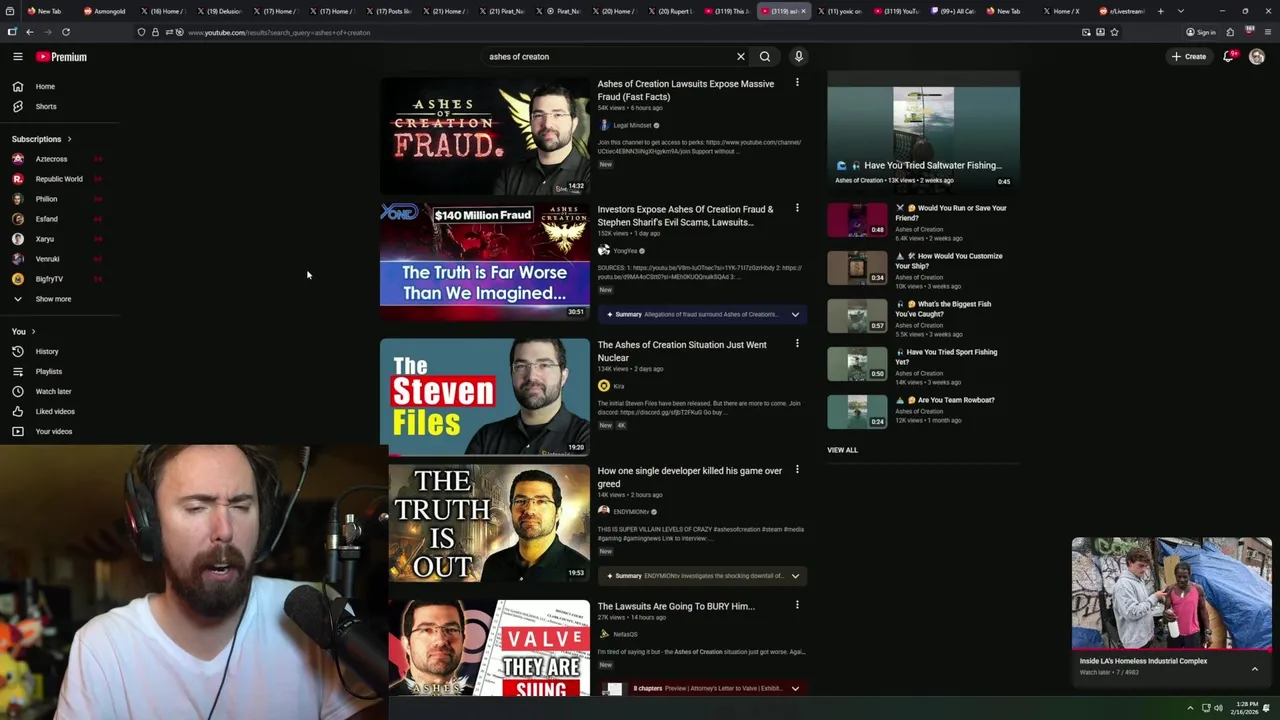Open more options for Lawsuits Expose Massive Fraud

click(797, 83)
